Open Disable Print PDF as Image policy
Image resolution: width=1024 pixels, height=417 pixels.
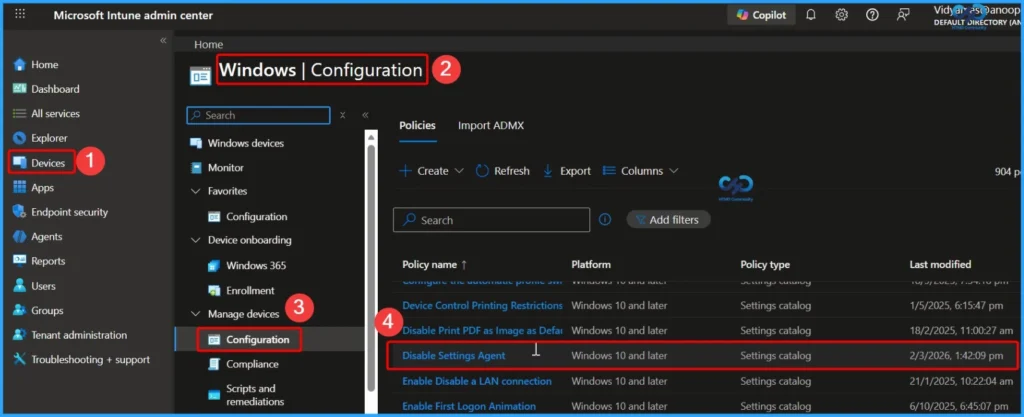point(482,331)
